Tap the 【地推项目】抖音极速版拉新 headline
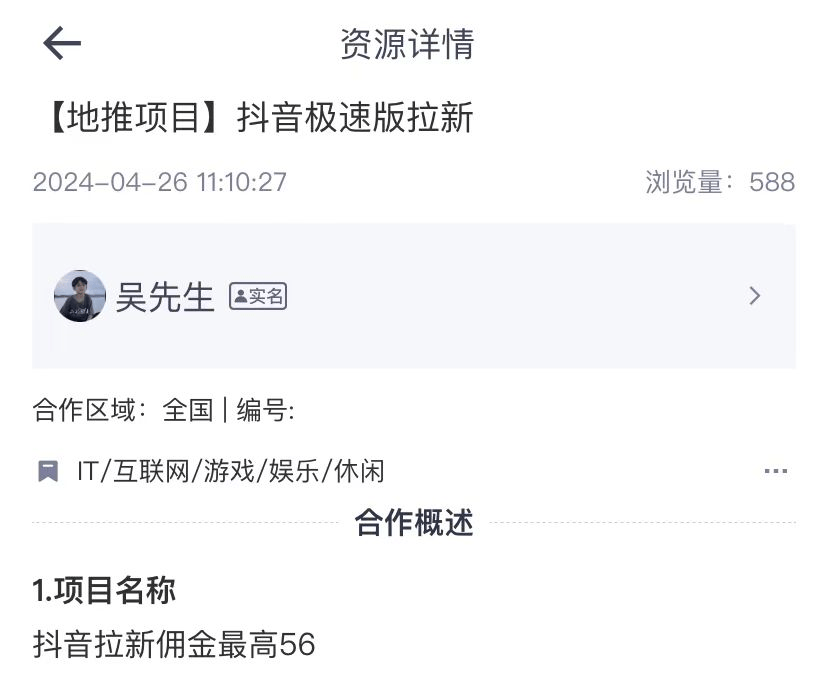The width and height of the screenshot is (828, 699). coord(260,117)
